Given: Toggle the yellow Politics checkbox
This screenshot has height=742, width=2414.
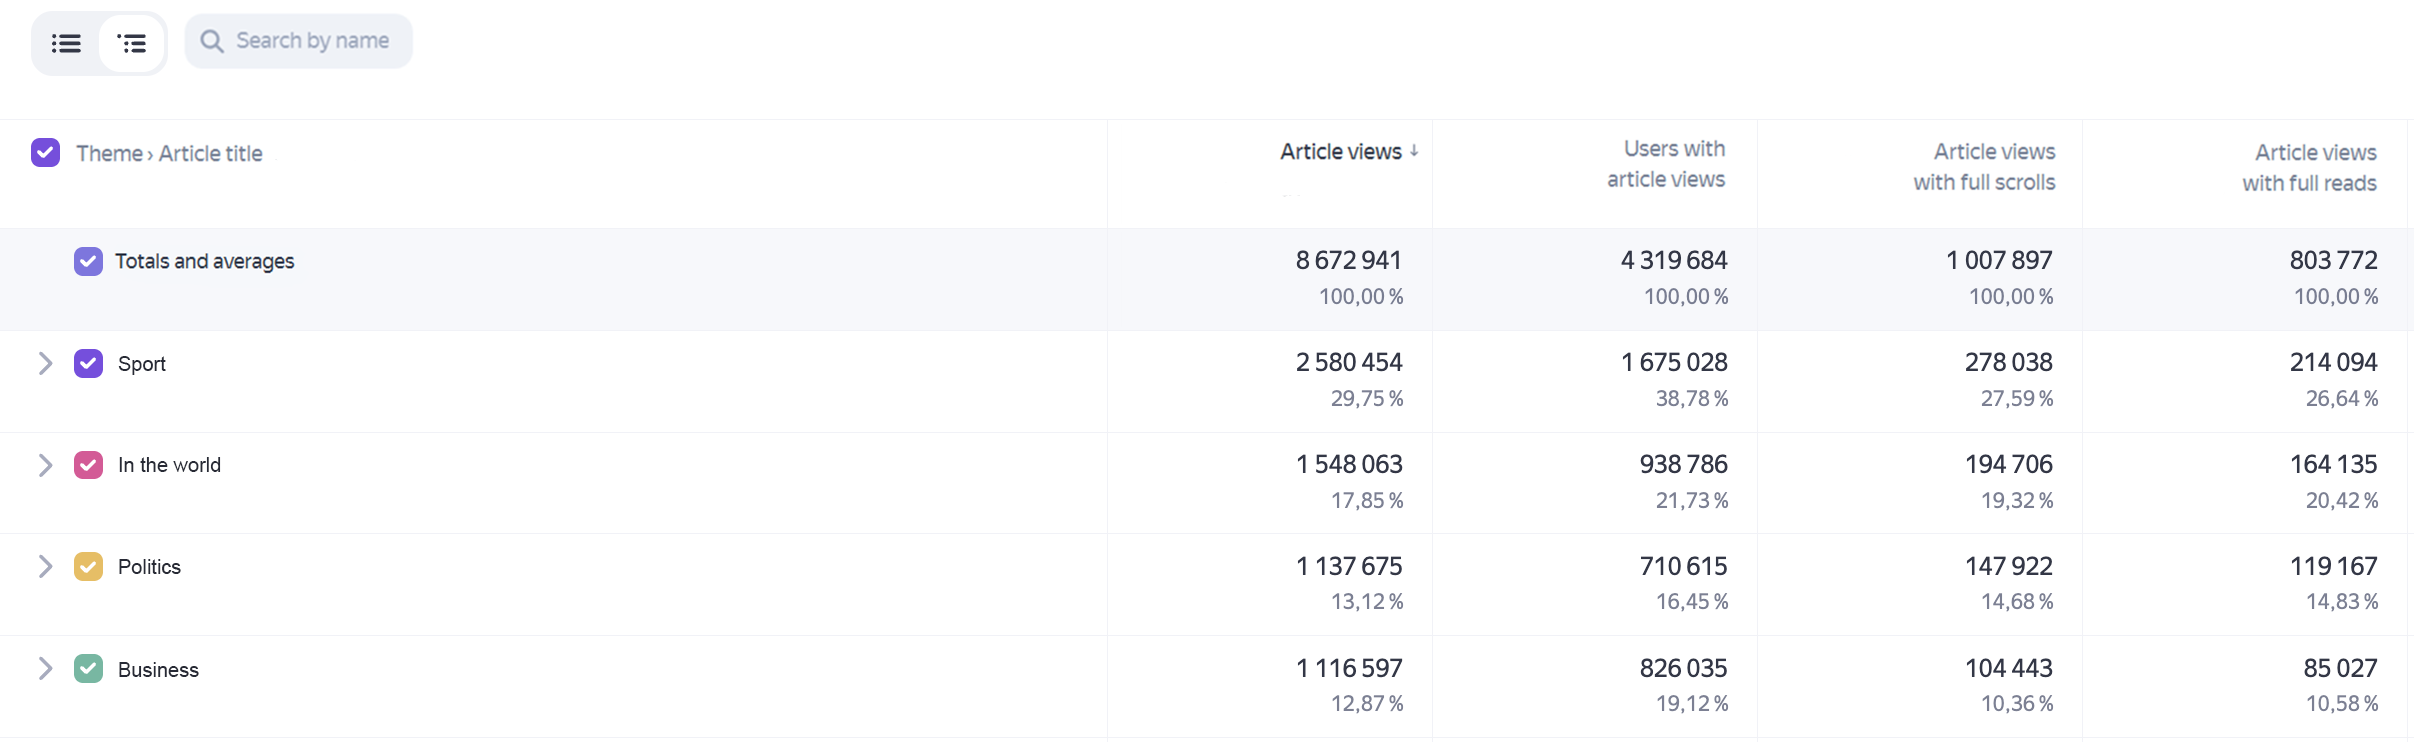Looking at the screenshot, I should [x=88, y=567].
